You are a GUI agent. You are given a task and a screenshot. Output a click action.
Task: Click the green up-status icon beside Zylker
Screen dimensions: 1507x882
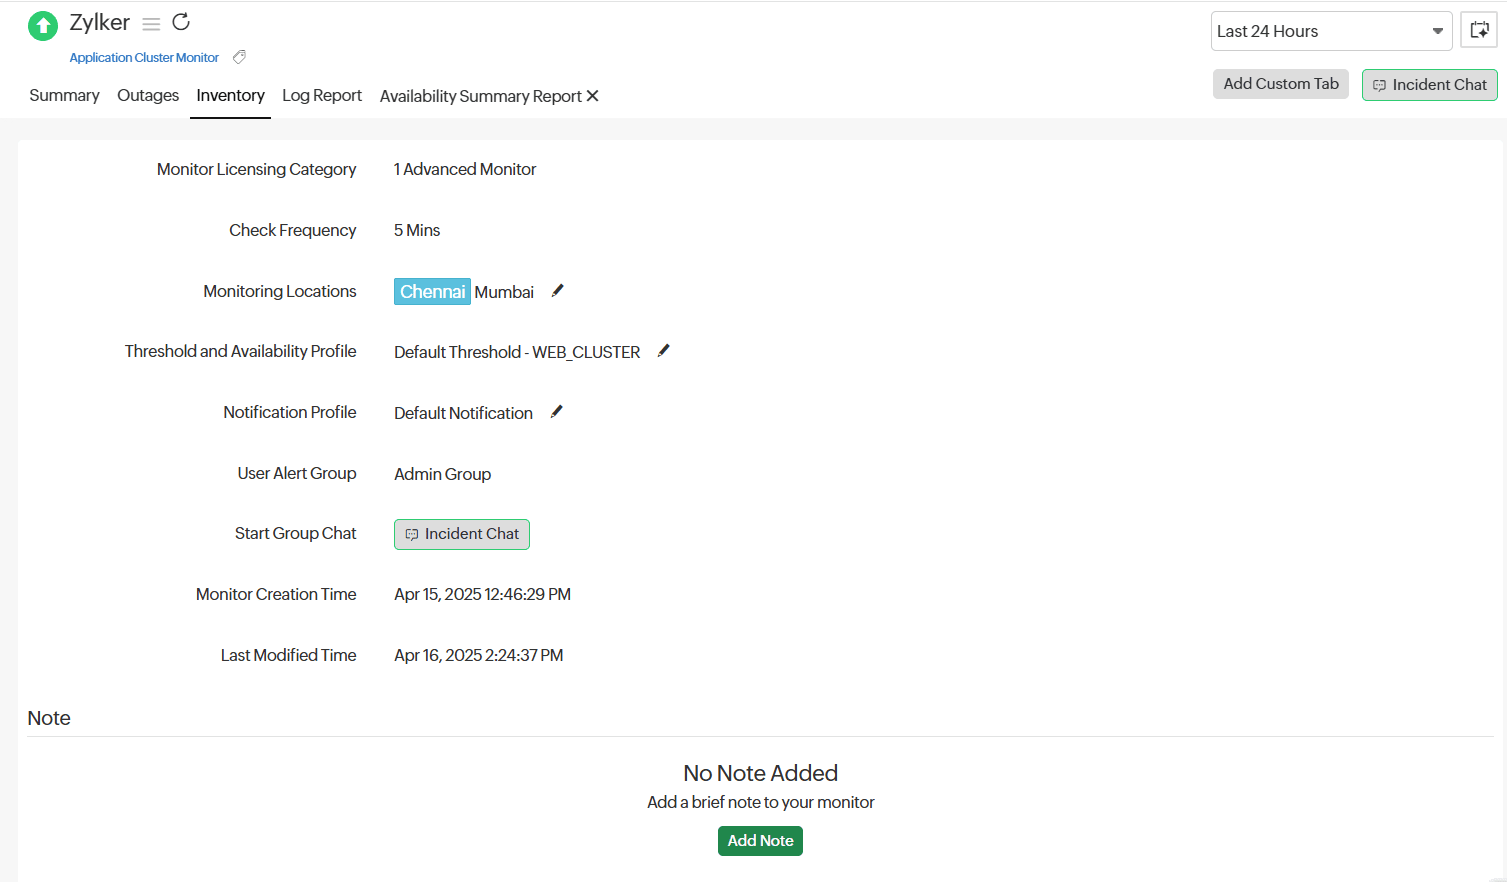point(43,25)
